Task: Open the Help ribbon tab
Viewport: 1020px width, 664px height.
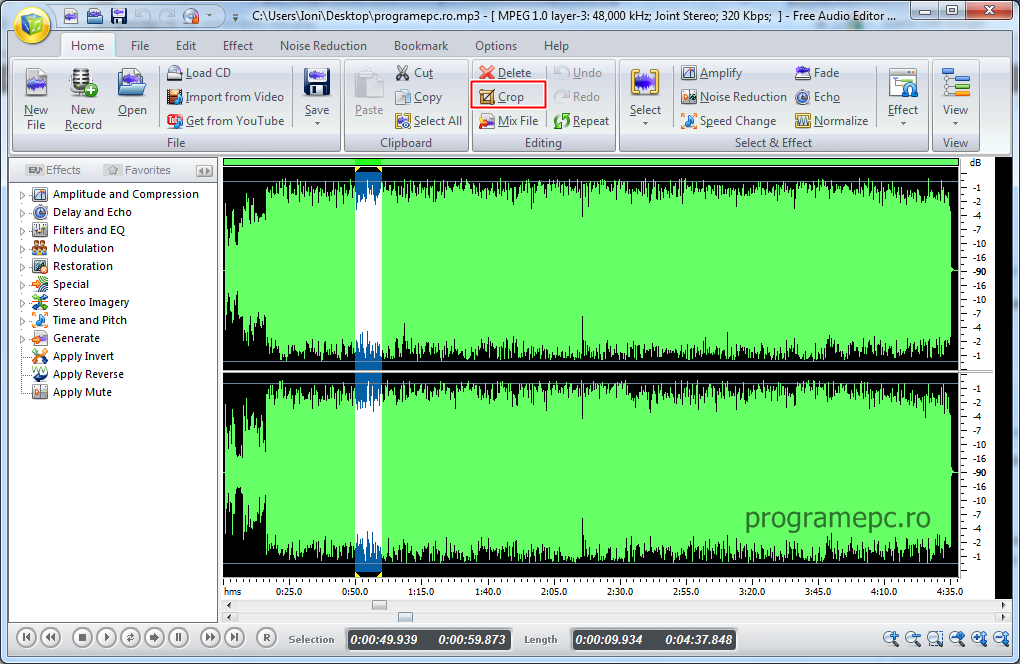Action: point(556,46)
